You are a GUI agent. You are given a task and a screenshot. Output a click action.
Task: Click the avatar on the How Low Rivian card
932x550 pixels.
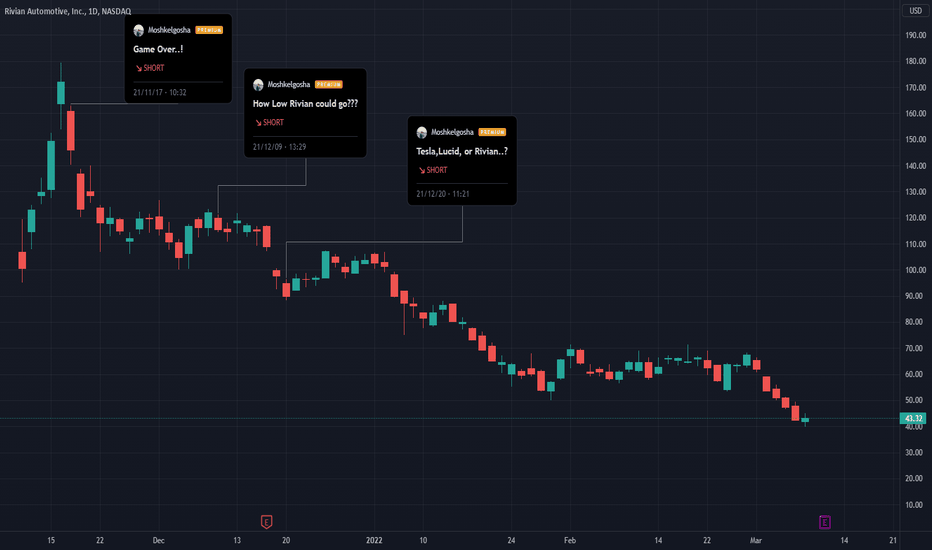point(258,85)
